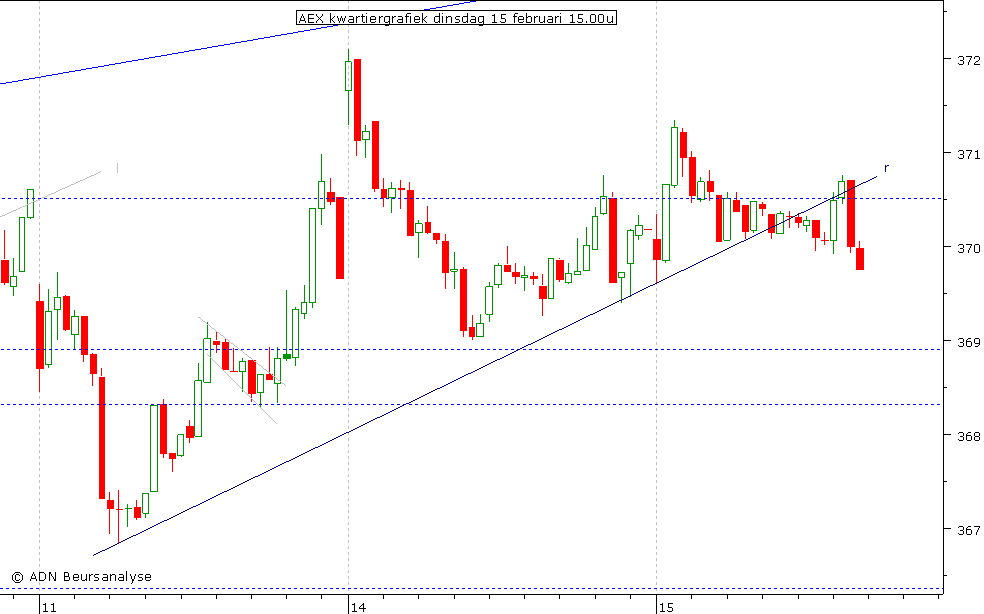Click the small 'r' label at the trendline end
This screenshot has width=984, height=614.
887,168
